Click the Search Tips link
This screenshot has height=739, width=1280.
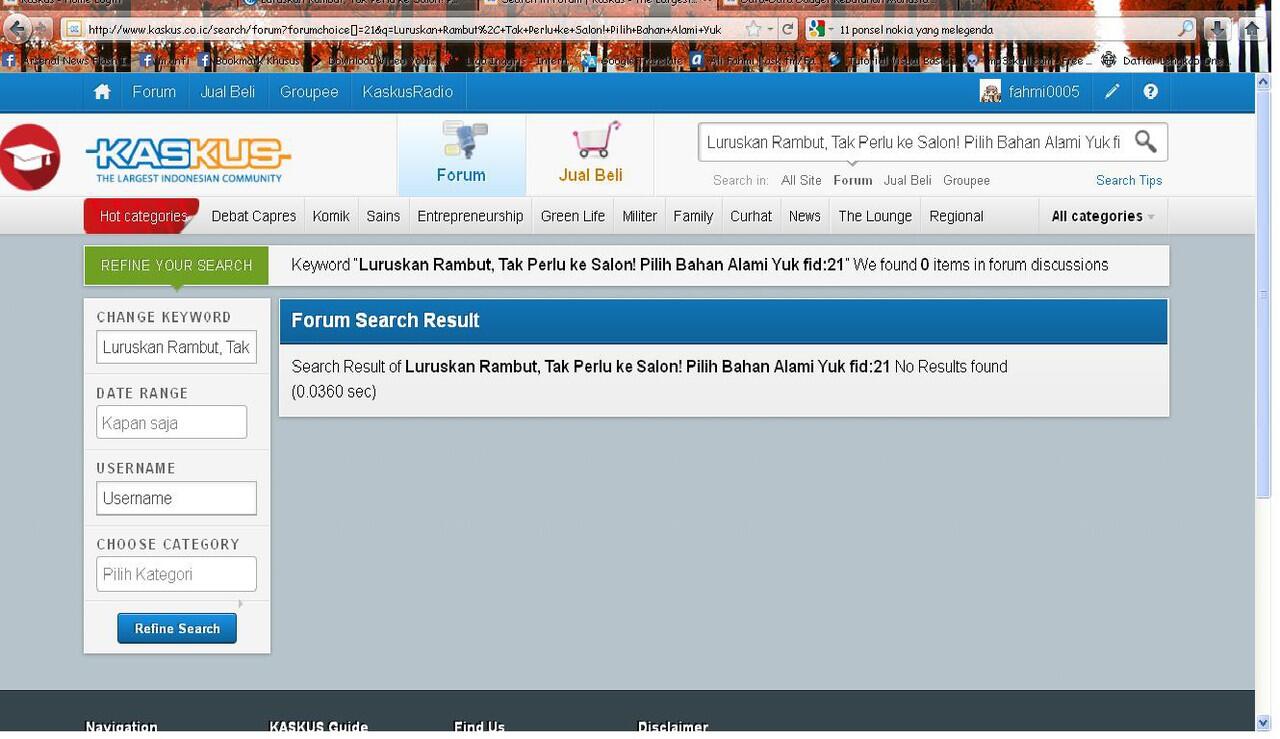click(x=1129, y=181)
